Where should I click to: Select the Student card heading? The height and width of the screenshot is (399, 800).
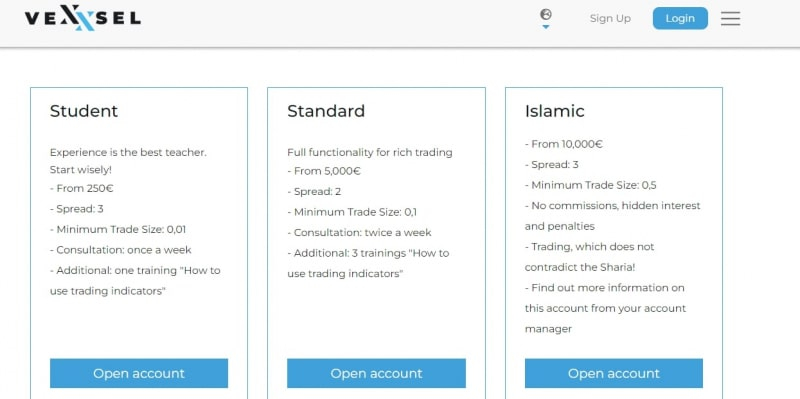click(84, 111)
